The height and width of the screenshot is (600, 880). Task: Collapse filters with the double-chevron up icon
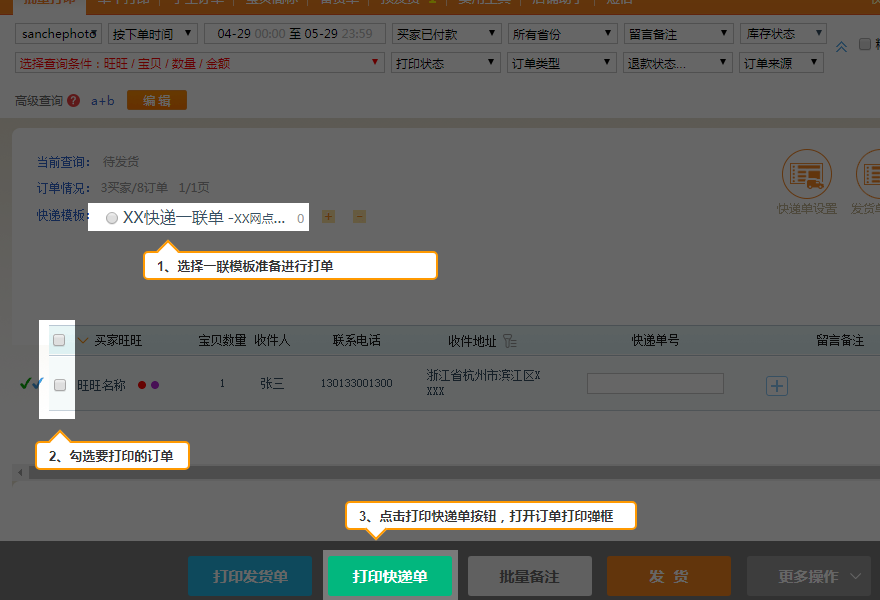tap(841, 46)
